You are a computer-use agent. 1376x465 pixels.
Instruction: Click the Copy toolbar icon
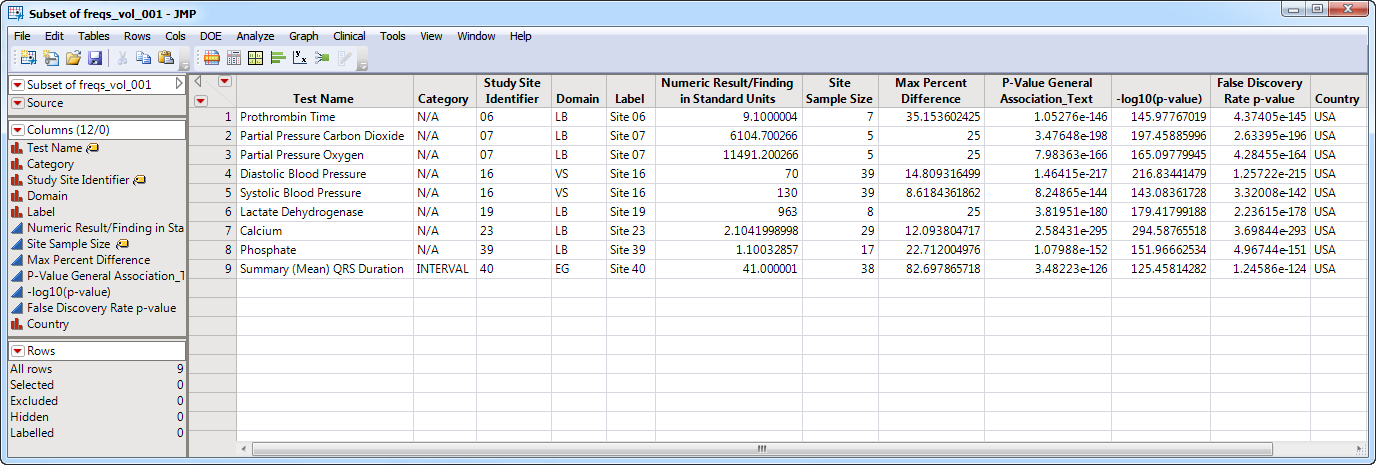pyautogui.click(x=143, y=59)
